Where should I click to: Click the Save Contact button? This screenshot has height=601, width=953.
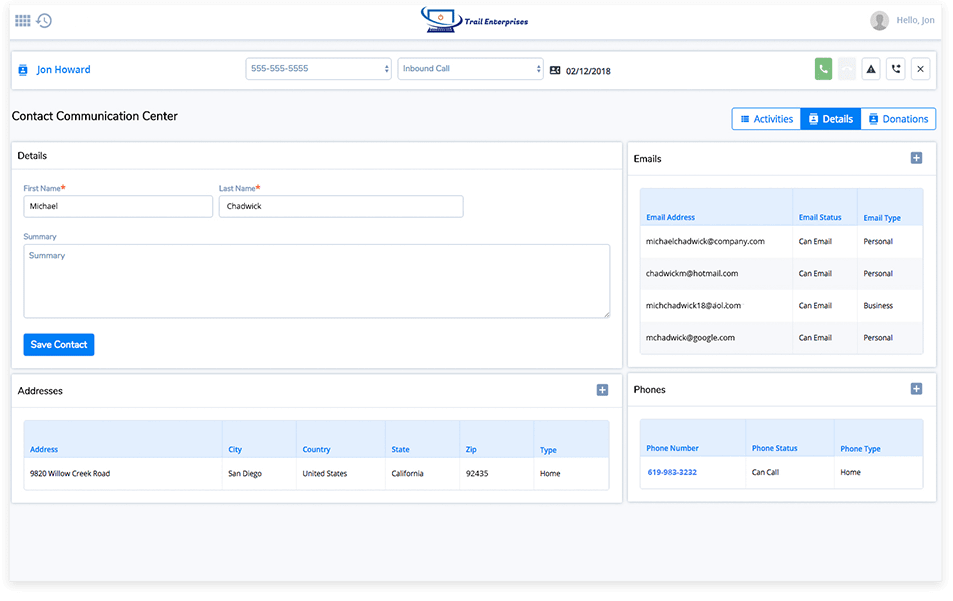[x=58, y=344]
